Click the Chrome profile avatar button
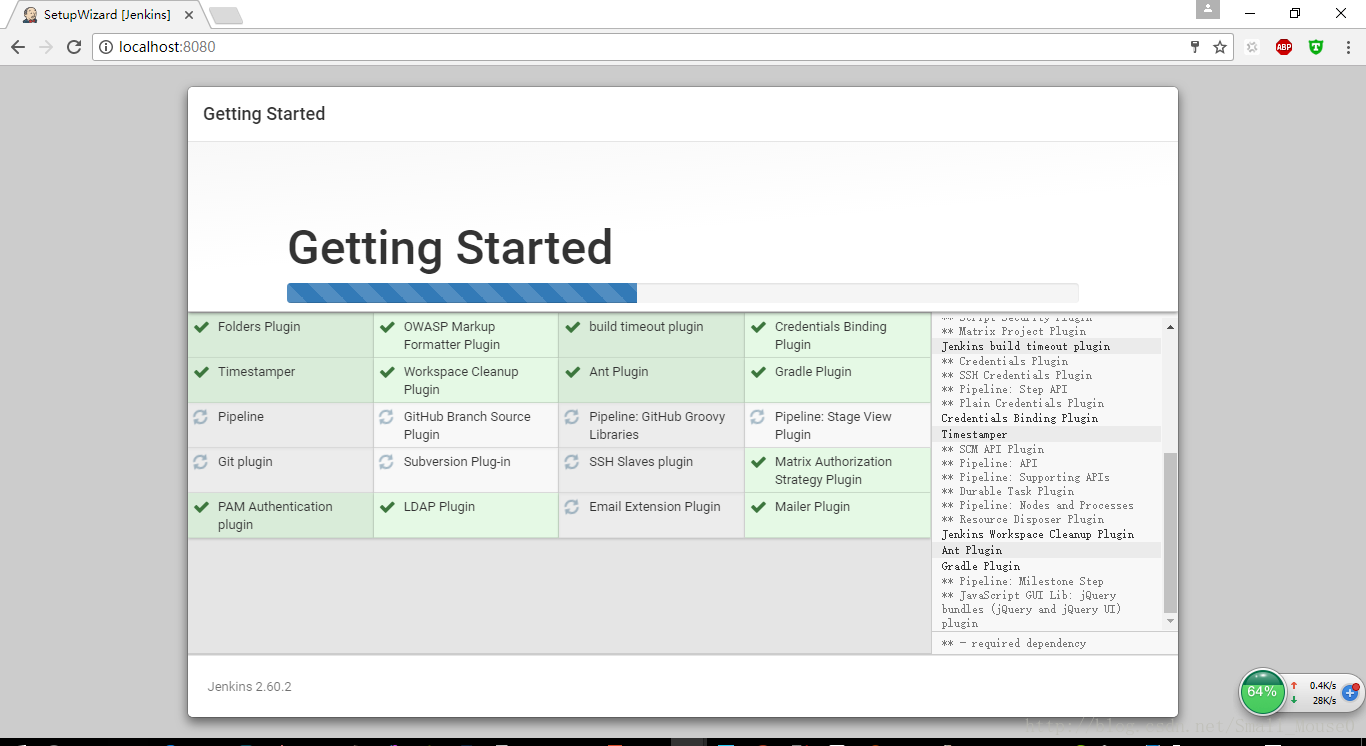Screen dimensions: 1366x746 [1208, 9]
